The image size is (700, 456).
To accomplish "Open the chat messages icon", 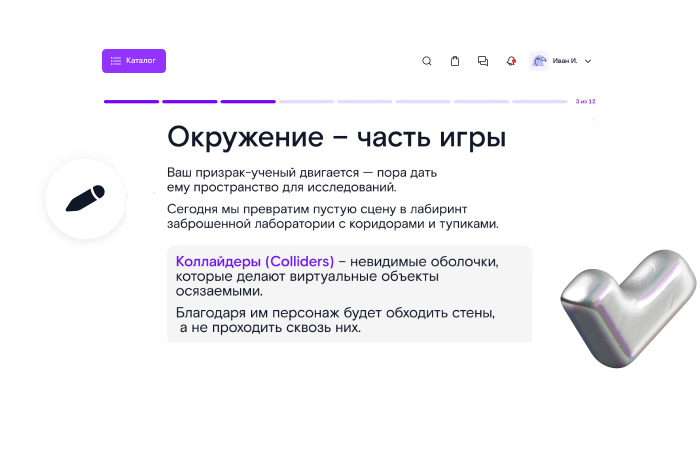I will pos(483,61).
